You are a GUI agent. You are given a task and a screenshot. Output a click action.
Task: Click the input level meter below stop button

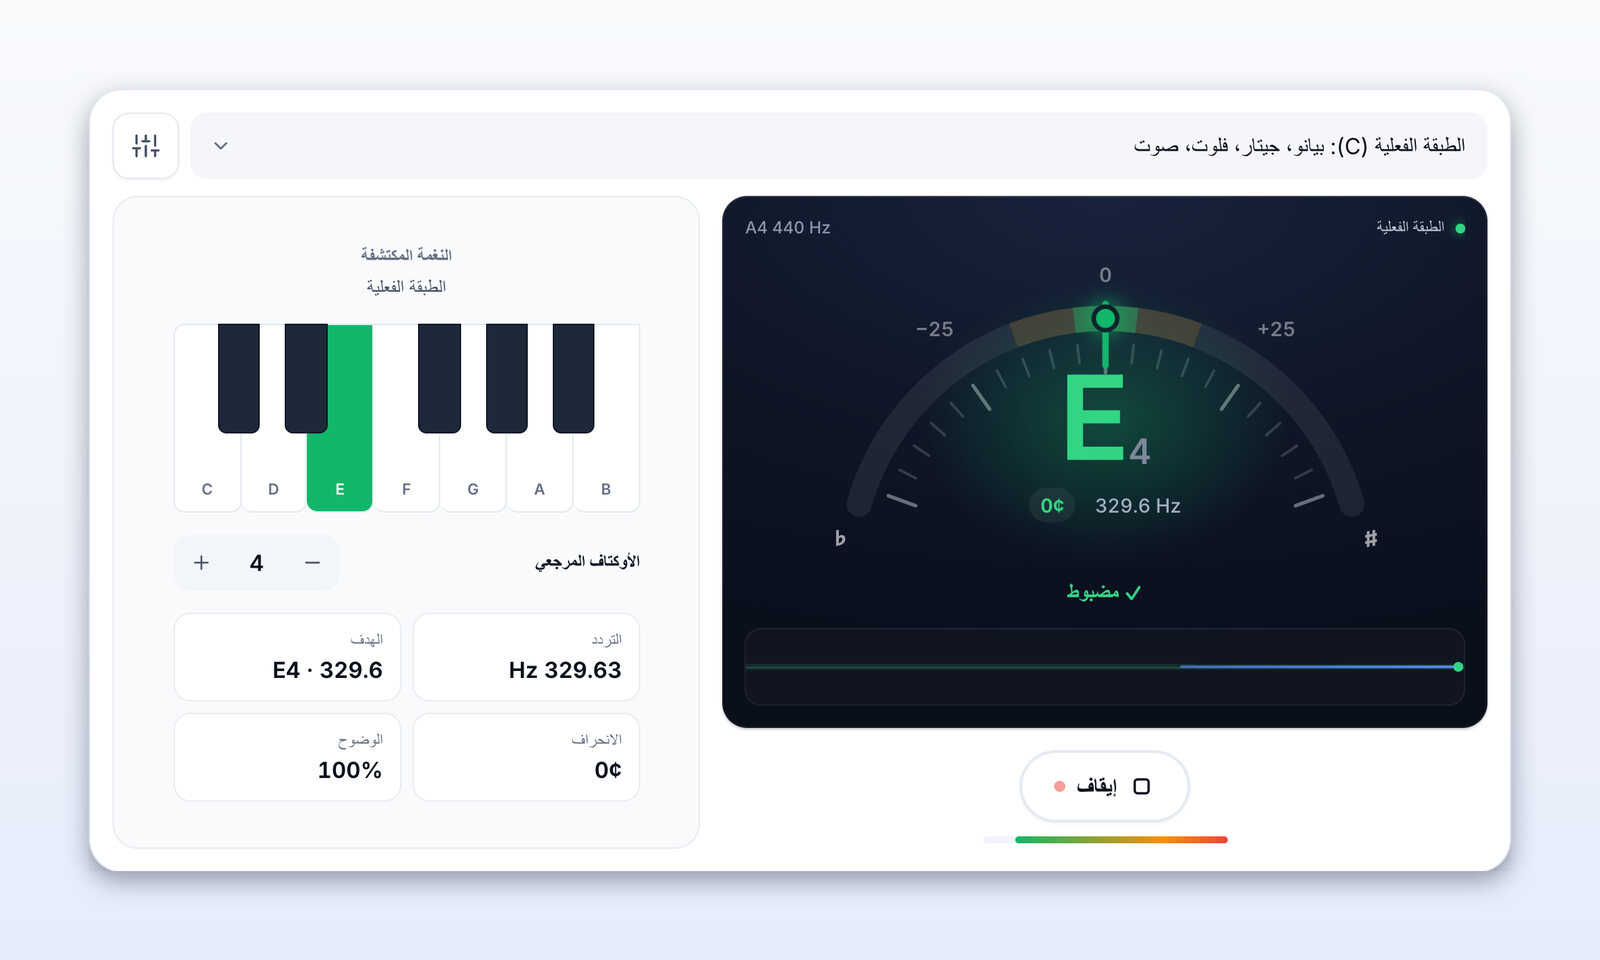[1105, 840]
